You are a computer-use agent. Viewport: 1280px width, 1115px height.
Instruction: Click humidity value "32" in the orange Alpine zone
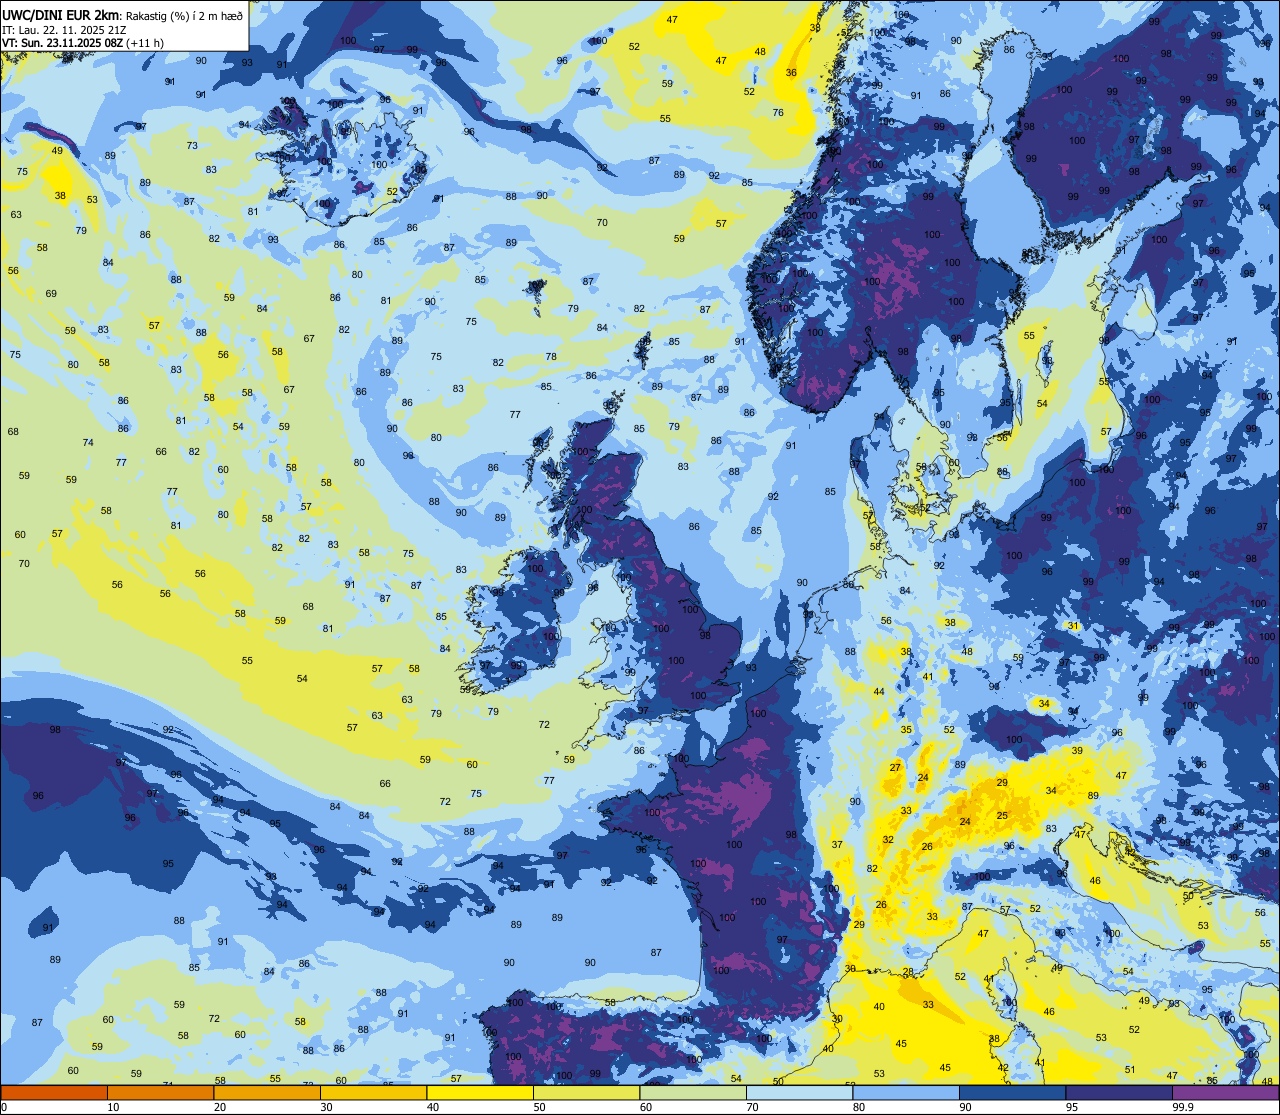tap(888, 840)
